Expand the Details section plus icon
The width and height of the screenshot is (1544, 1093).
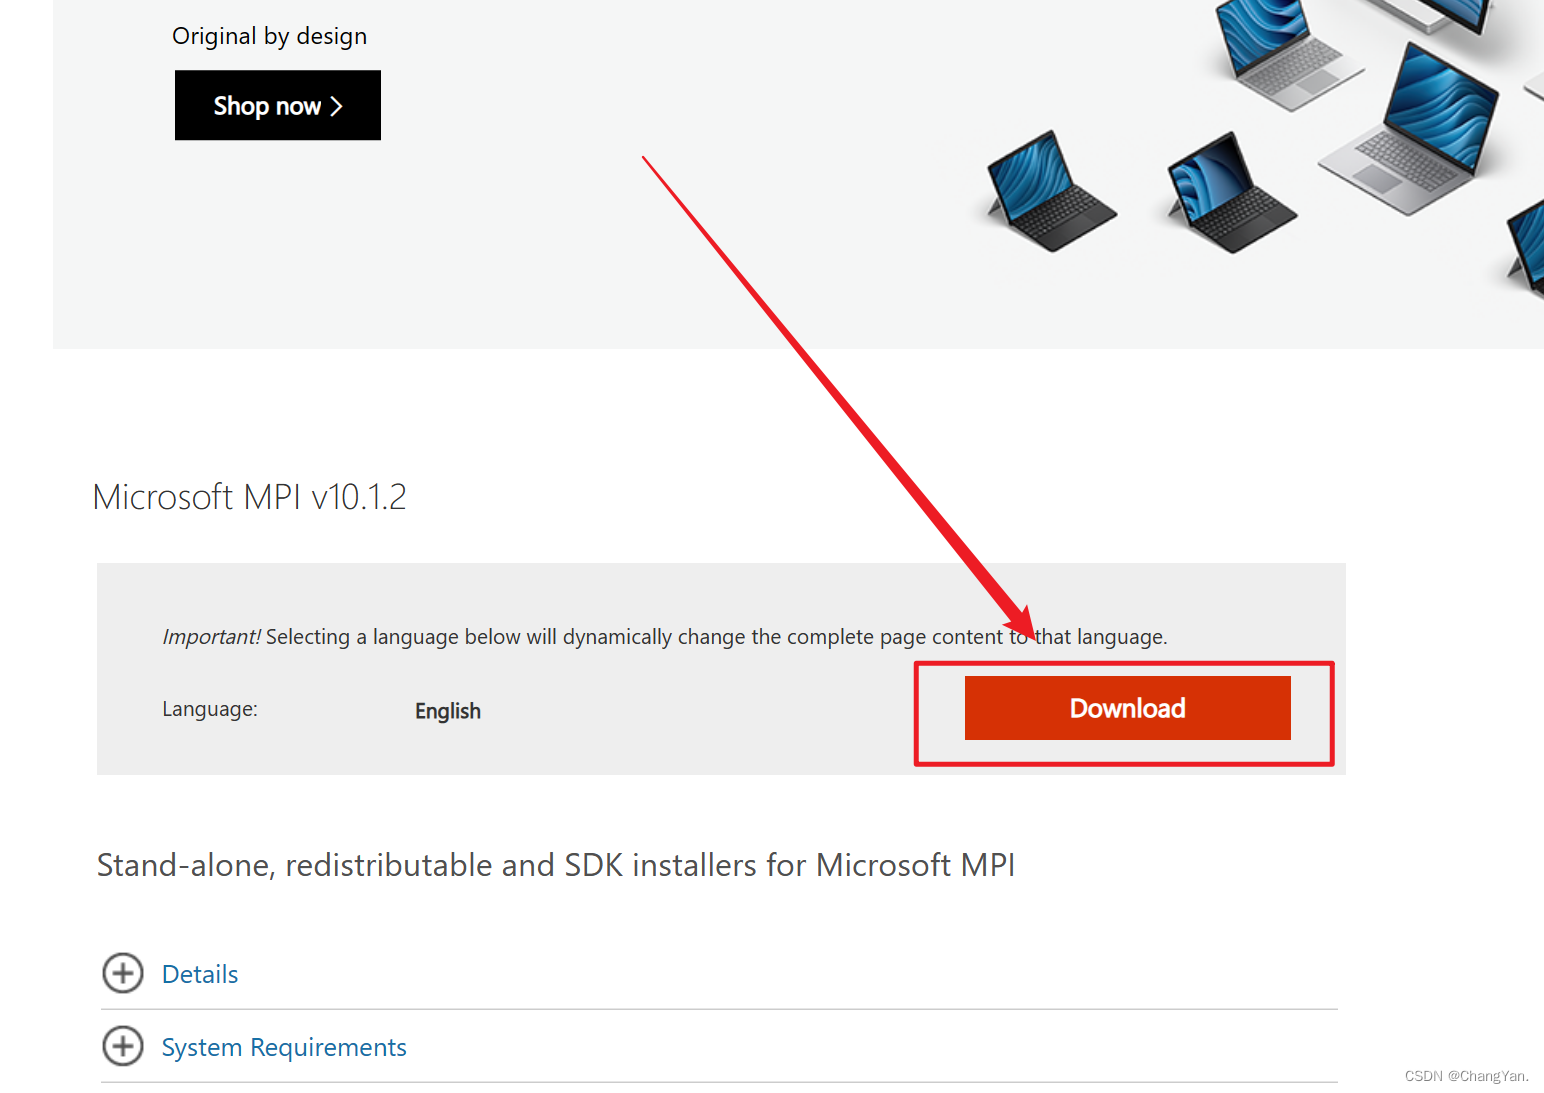click(123, 973)
